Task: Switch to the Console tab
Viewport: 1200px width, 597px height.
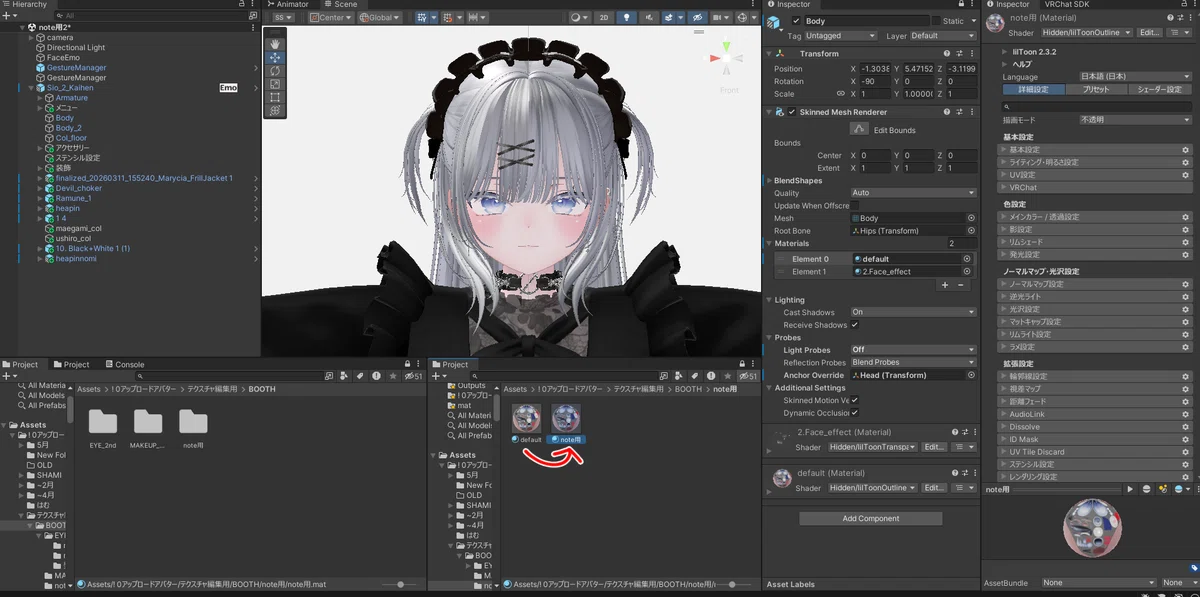Action: click(x=124, y=365)
